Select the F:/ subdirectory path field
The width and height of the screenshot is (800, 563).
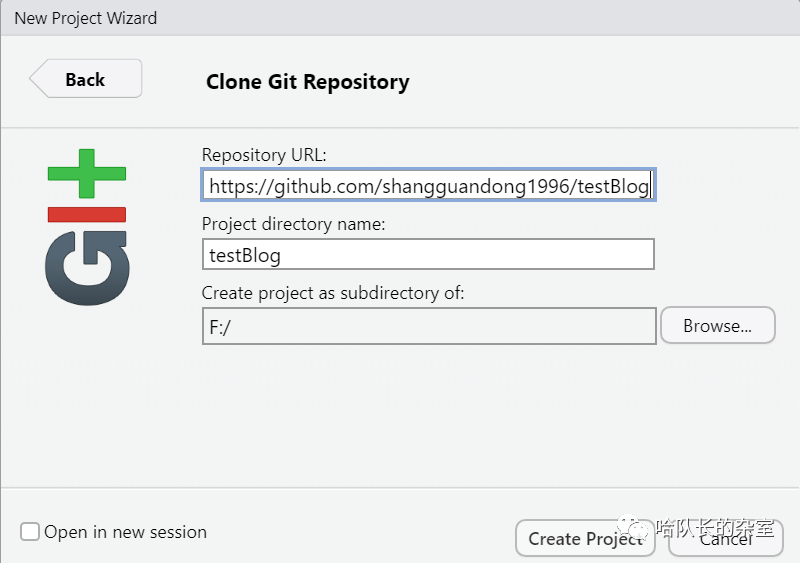pos(429,326)
